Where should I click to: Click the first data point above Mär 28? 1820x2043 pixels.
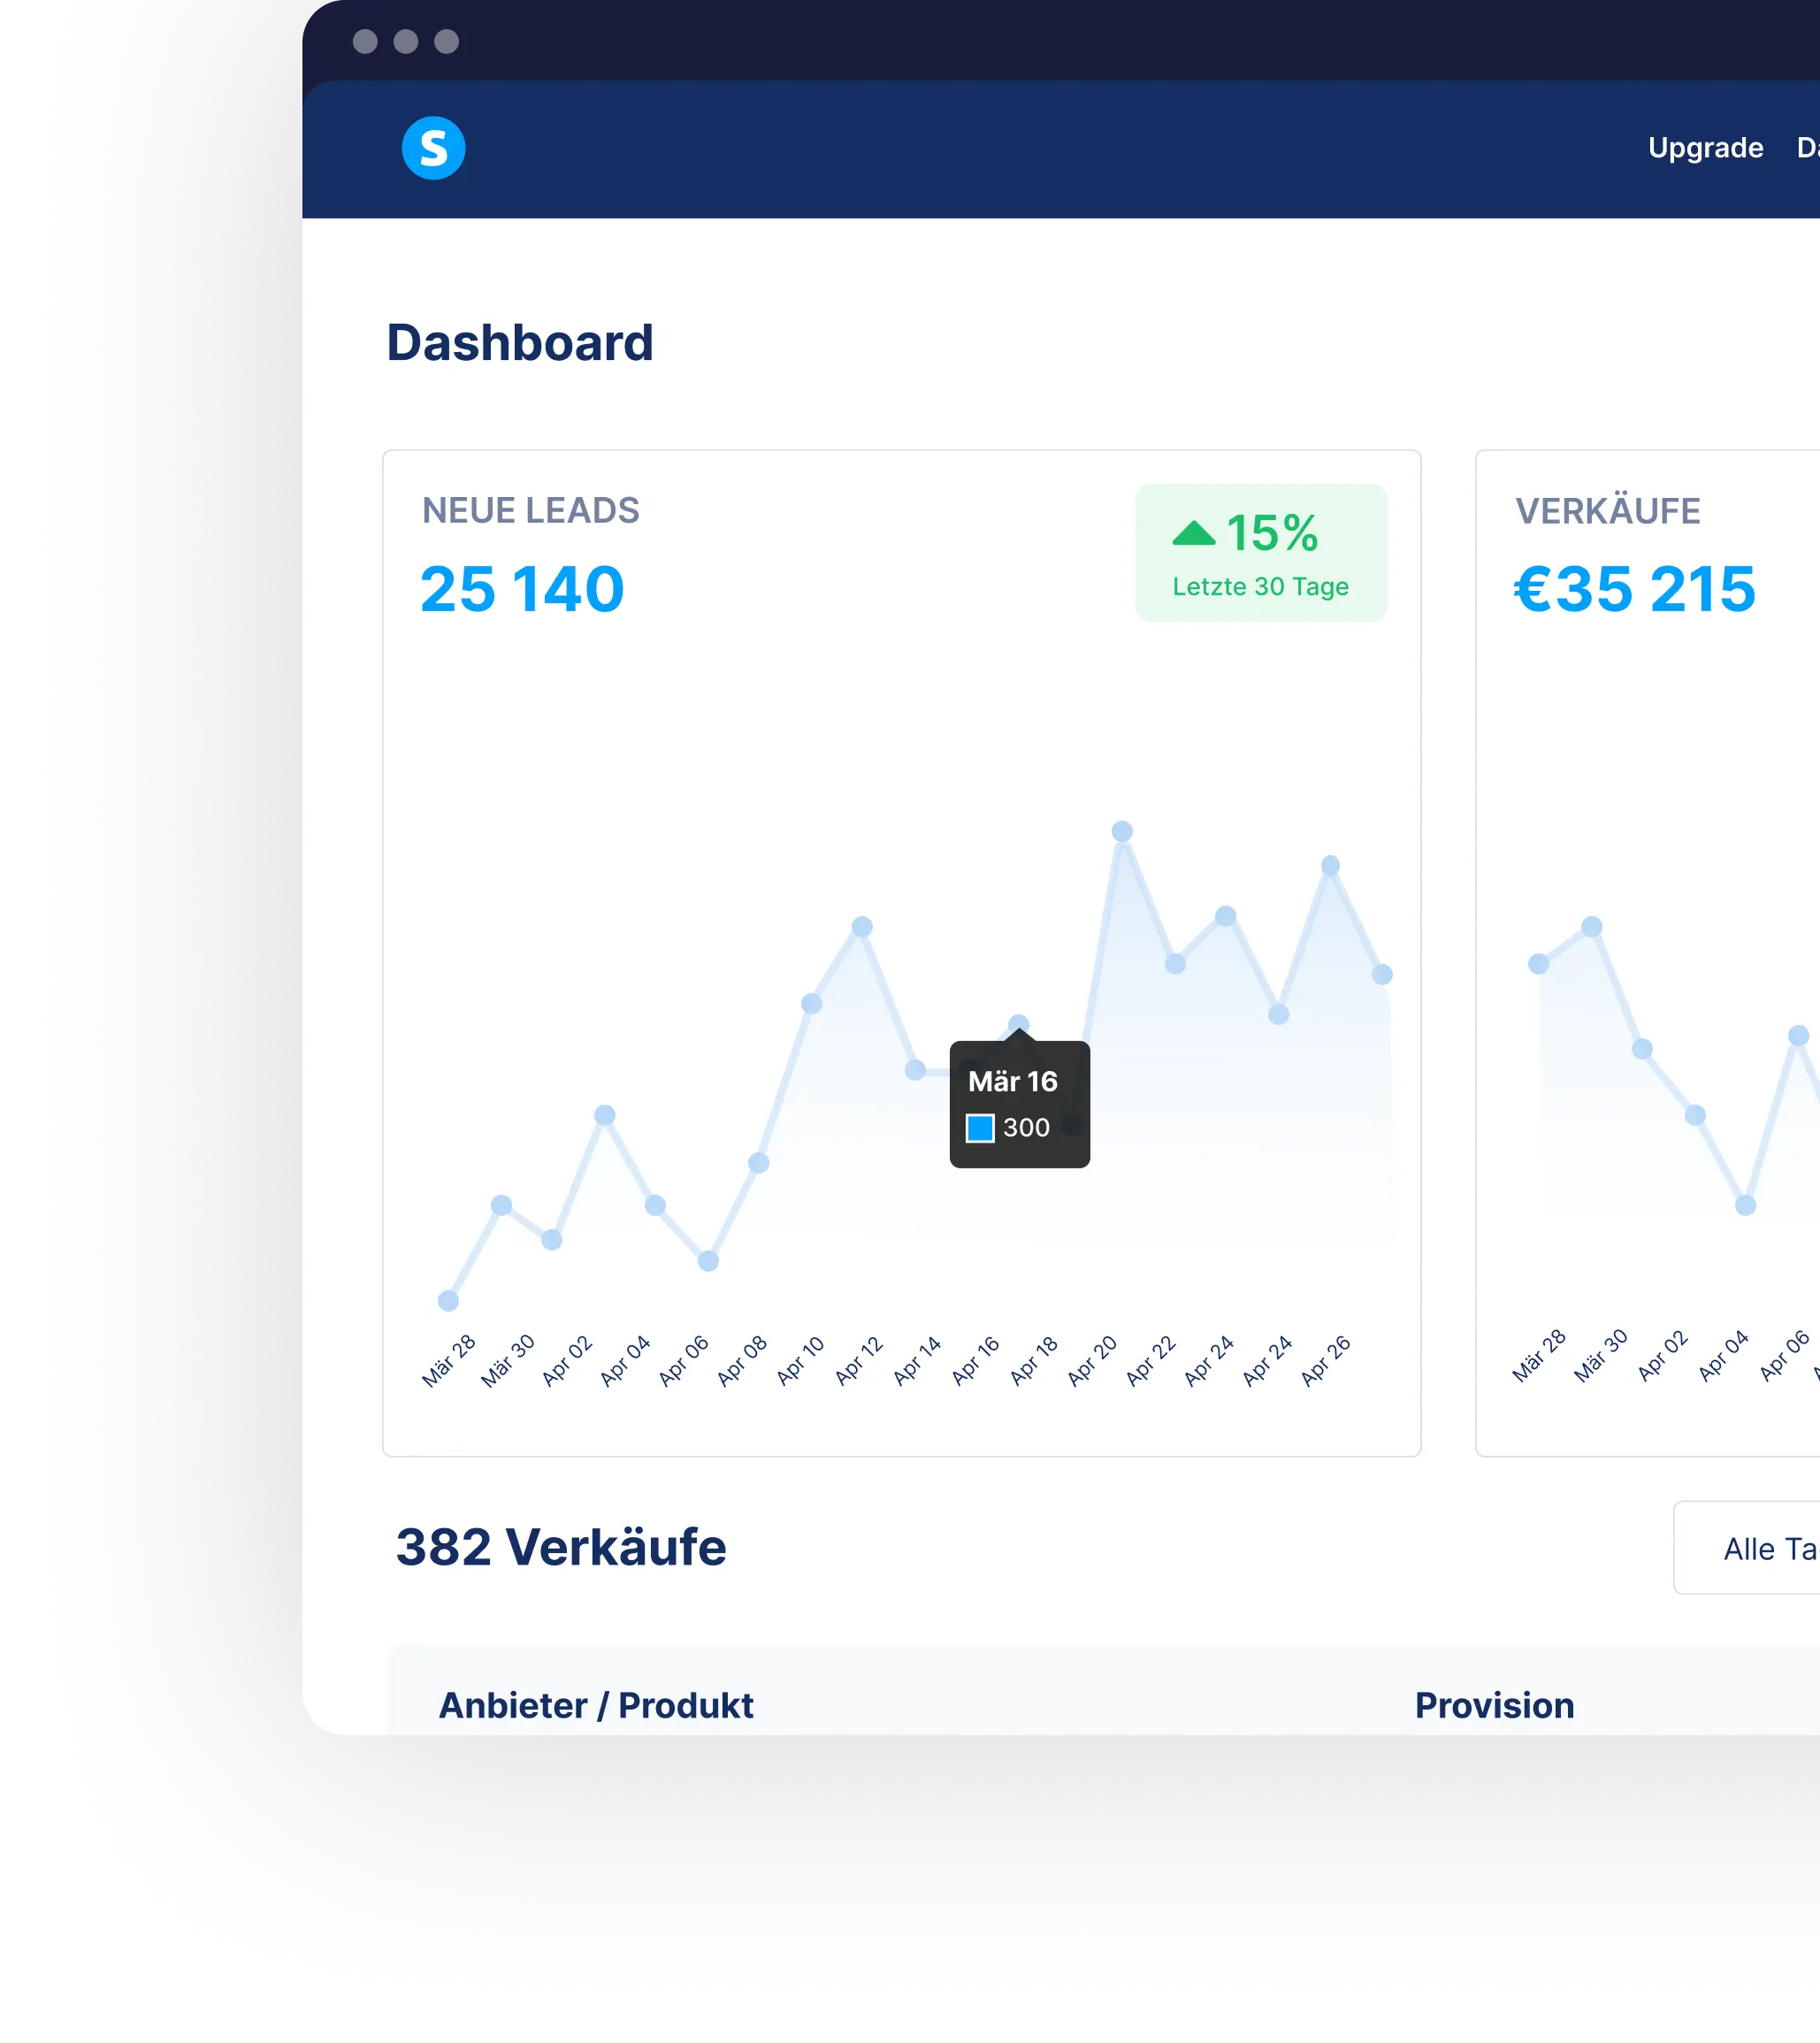(448, 1301)
